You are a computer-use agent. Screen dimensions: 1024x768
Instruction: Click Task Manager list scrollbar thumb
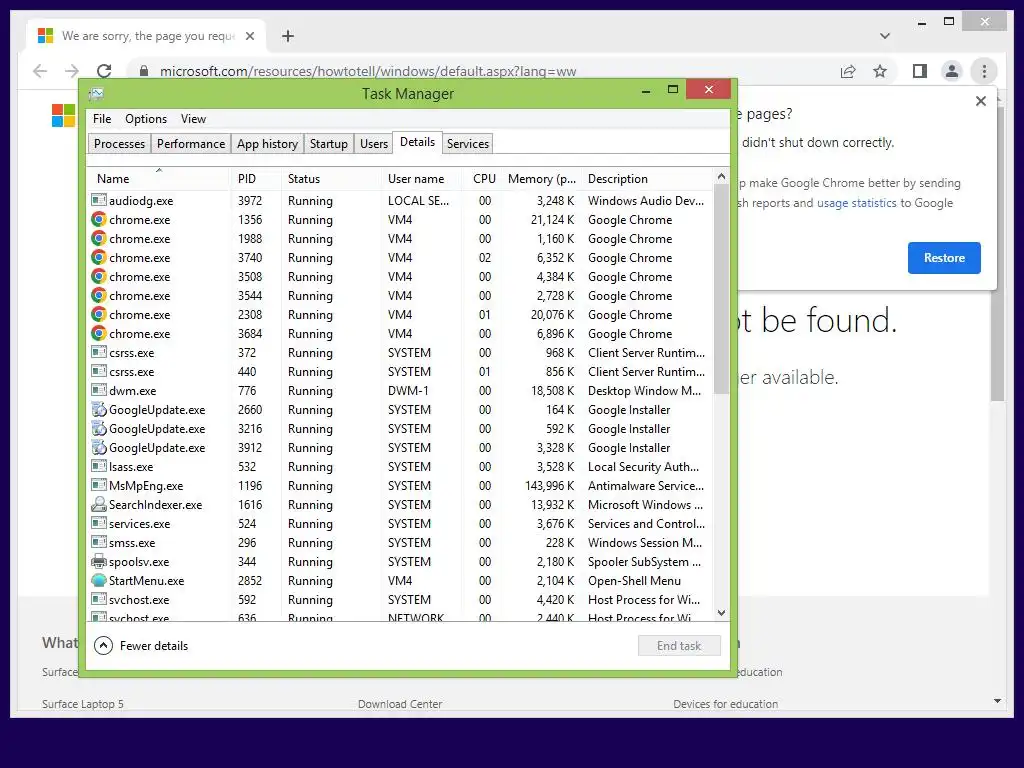click(721, 289)
